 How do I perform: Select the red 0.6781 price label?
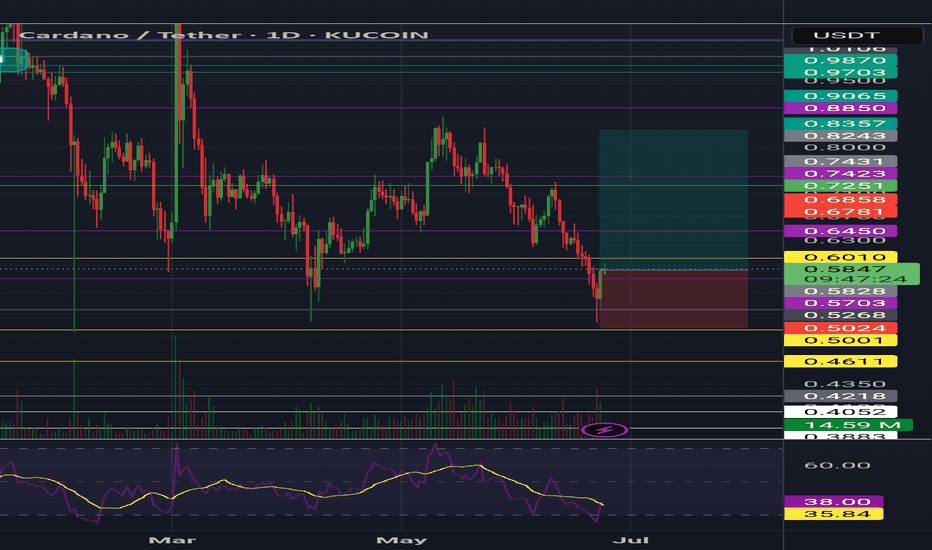point(840,212)
